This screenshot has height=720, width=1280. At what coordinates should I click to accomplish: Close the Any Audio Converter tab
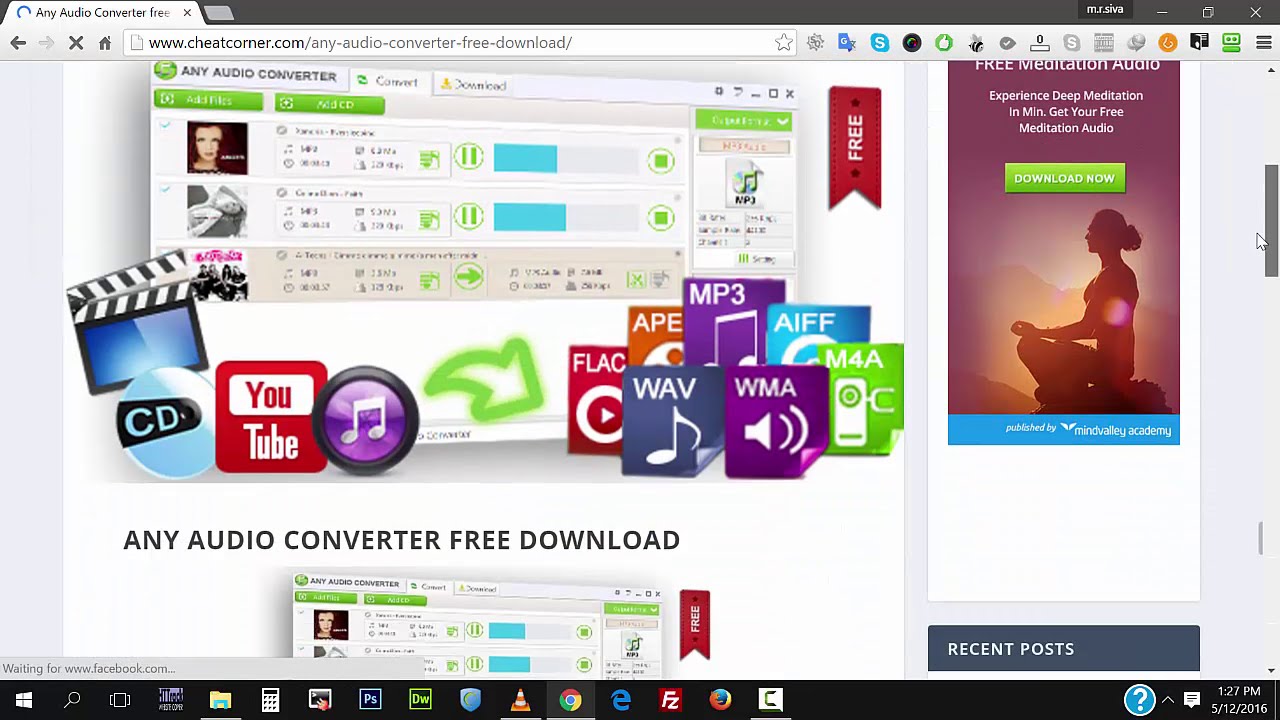click(187, 13)
